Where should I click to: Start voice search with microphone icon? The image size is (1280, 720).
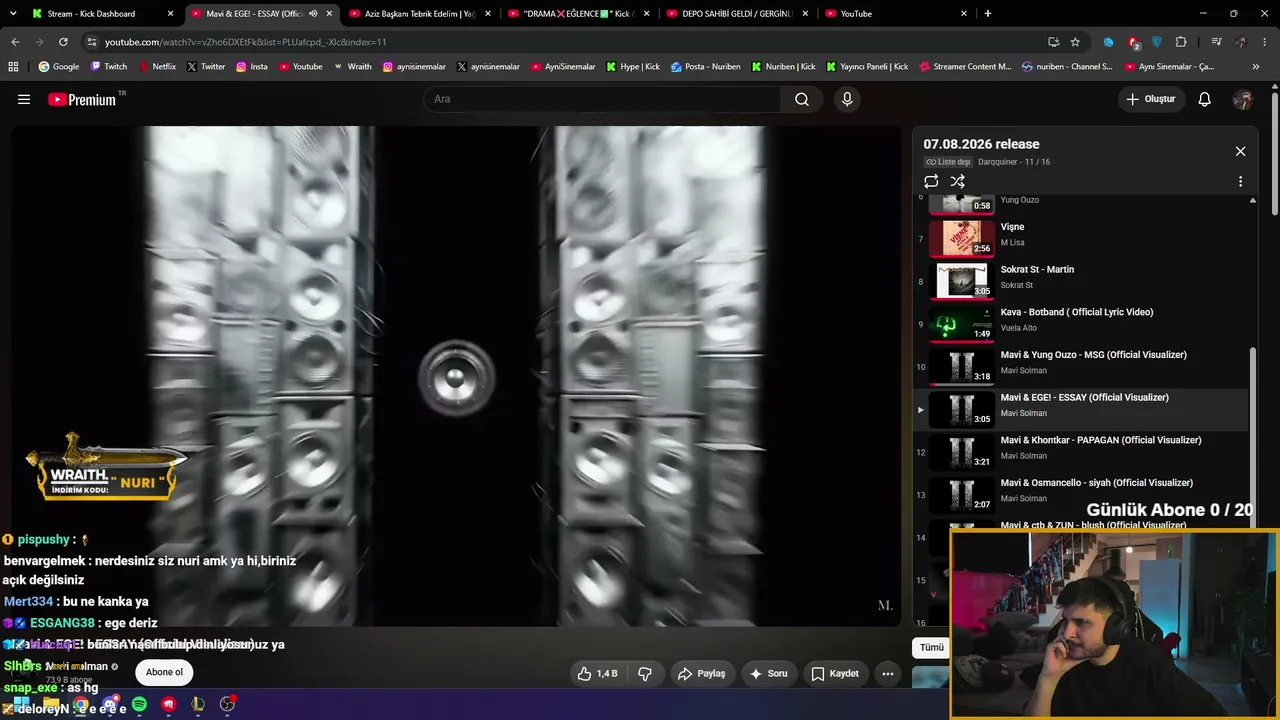847,99
